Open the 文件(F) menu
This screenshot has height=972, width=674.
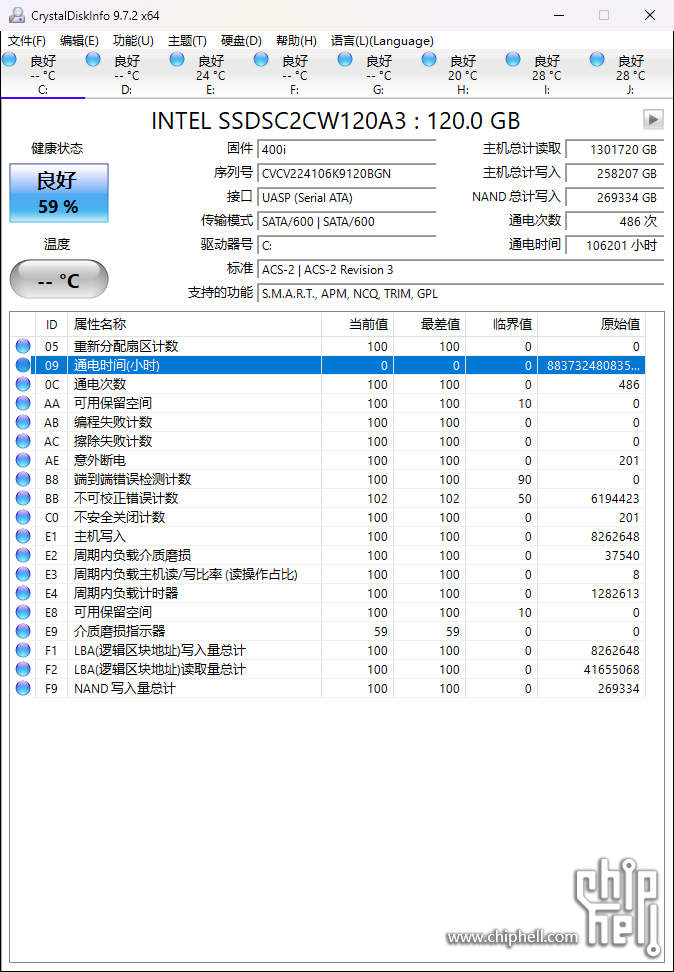coord(27,41)
